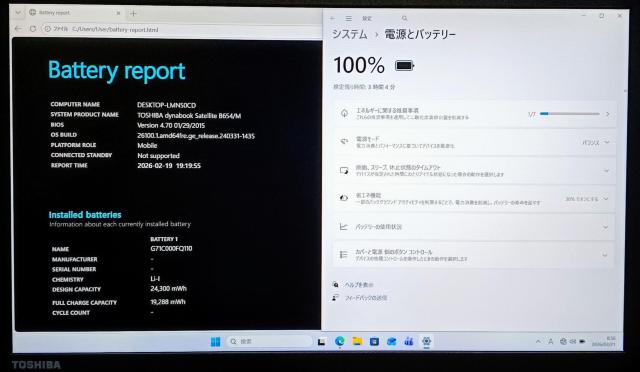Expand lid and power button controls section

(605, 255)
